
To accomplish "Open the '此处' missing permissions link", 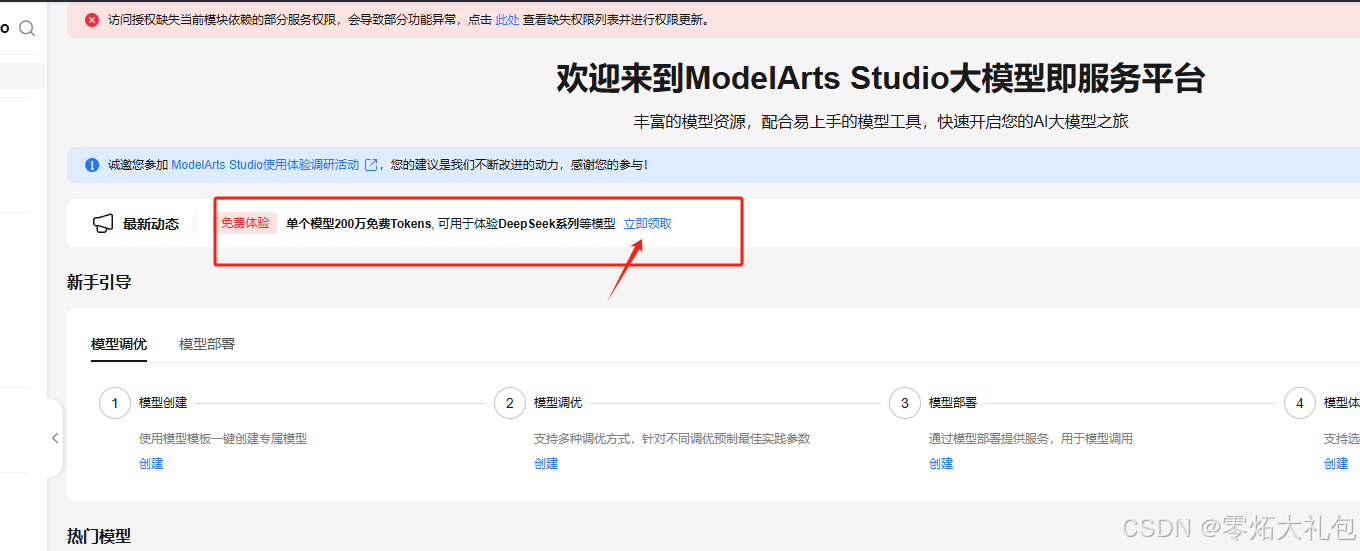I will (x=507, y=19).
